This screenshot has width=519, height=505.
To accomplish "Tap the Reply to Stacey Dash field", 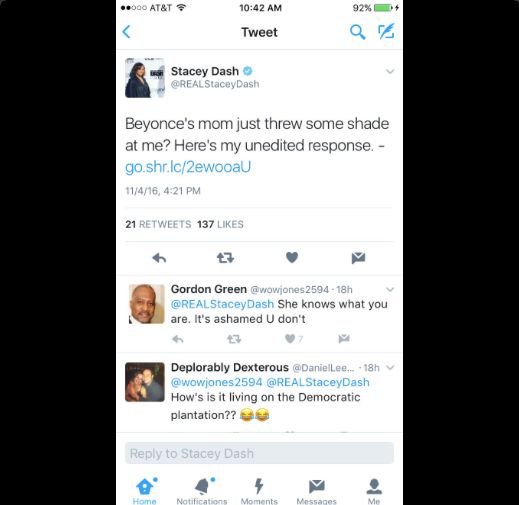I will [259, 453].
